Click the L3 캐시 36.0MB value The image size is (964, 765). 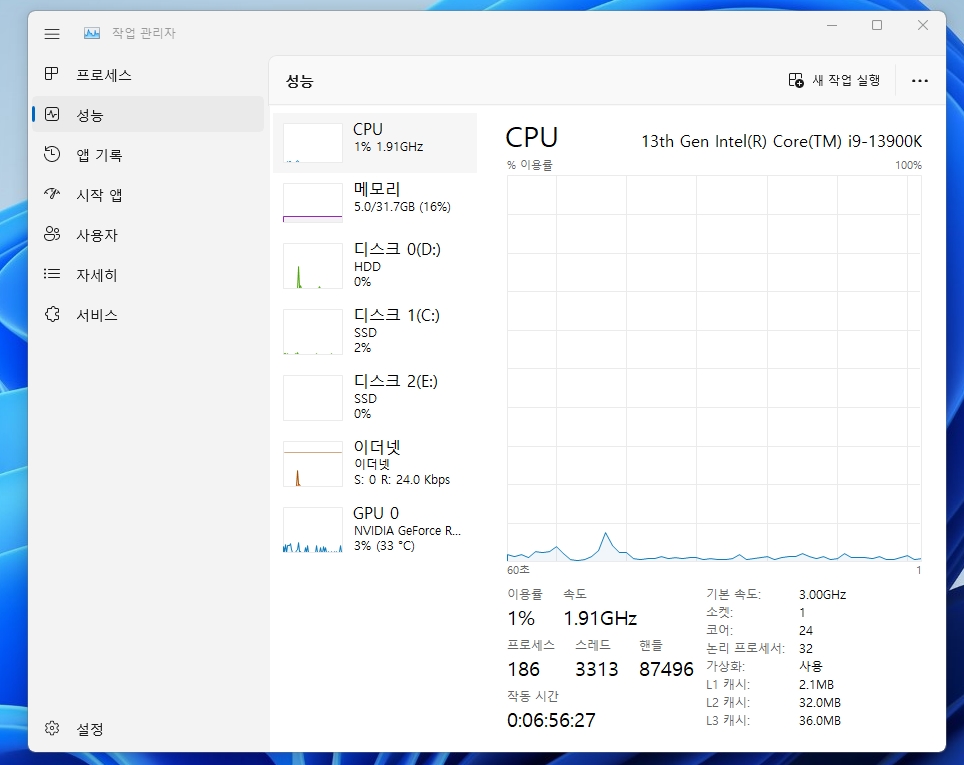(820, 721)
